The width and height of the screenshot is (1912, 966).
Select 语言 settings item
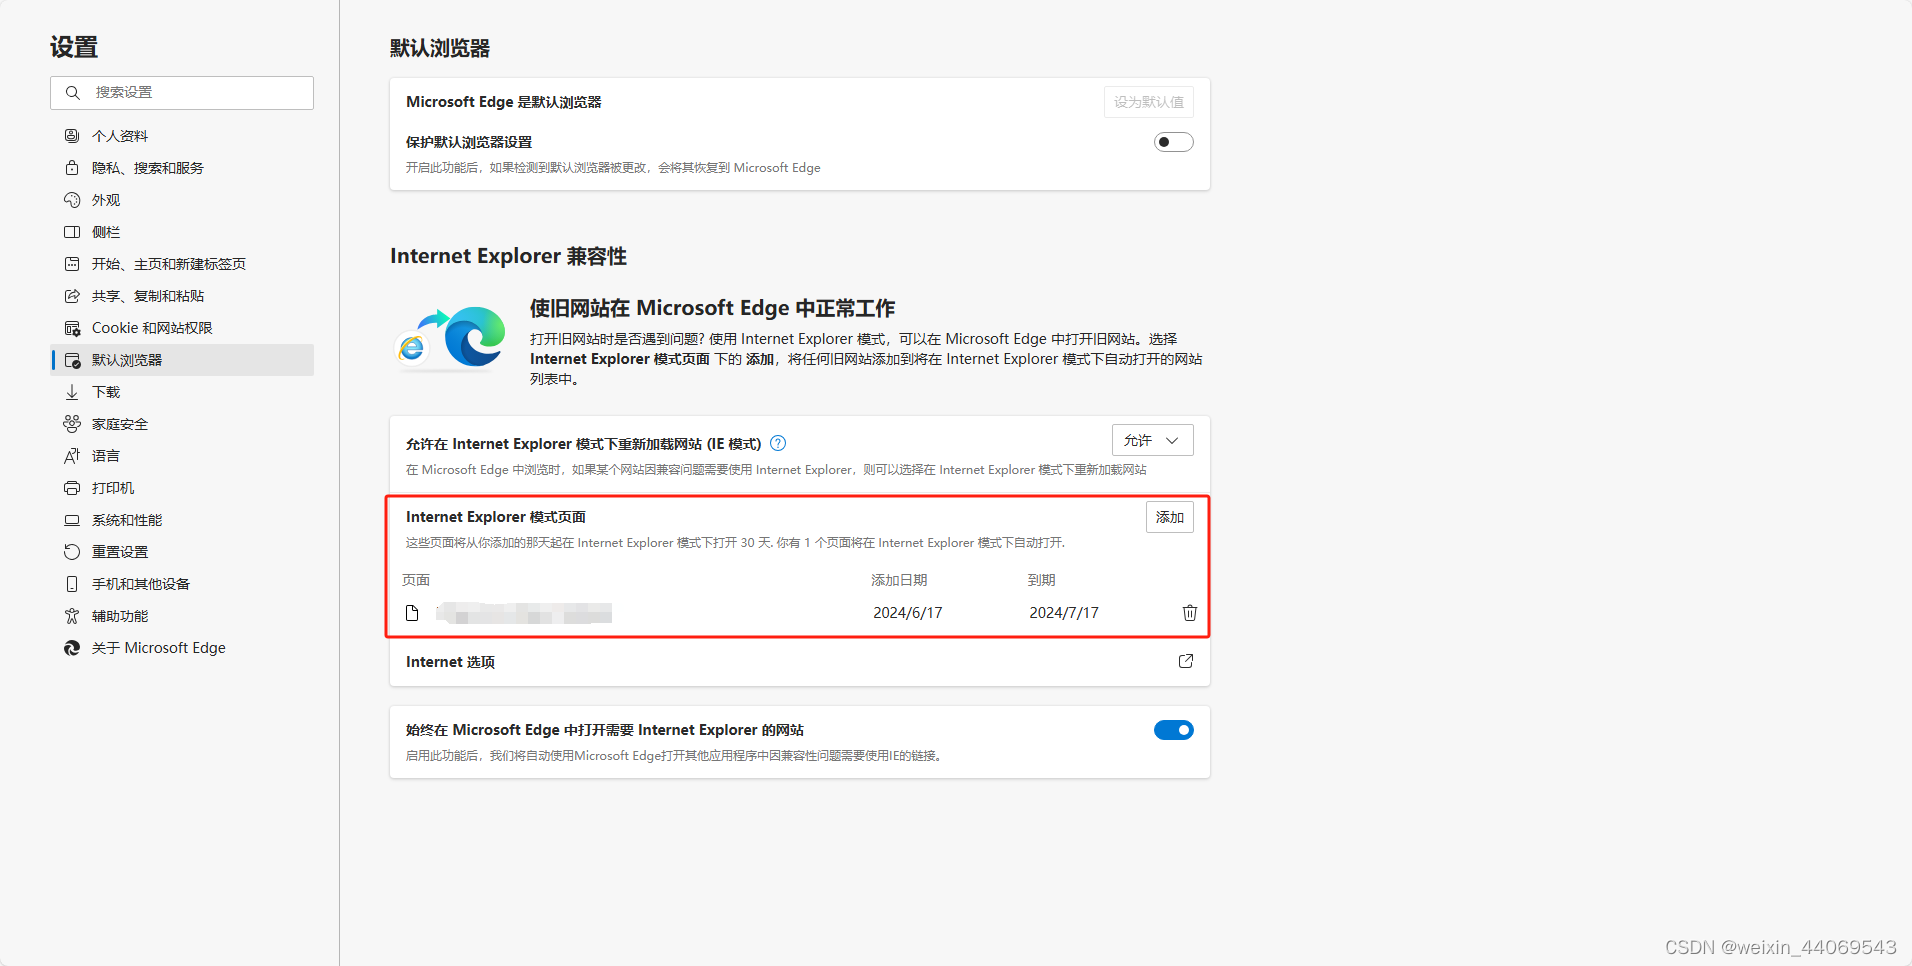click(x=182, y=456)
